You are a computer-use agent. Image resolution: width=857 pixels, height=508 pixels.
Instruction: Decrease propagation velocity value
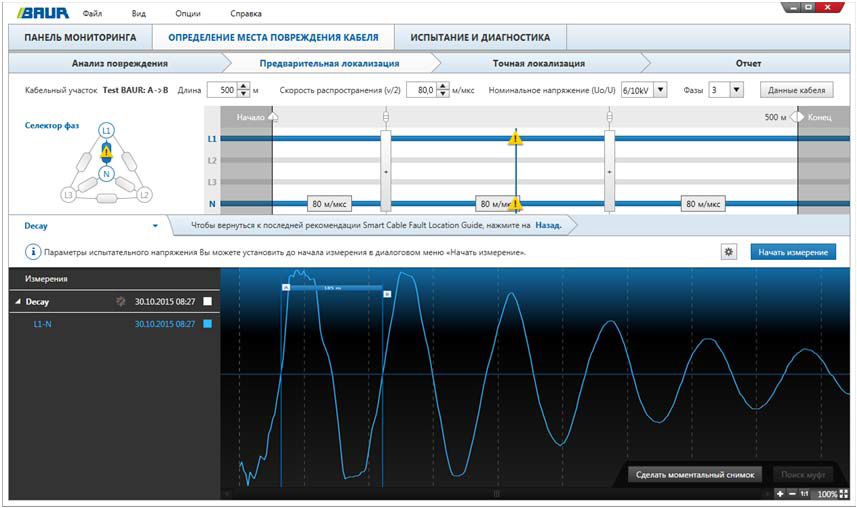pos(443,94)
